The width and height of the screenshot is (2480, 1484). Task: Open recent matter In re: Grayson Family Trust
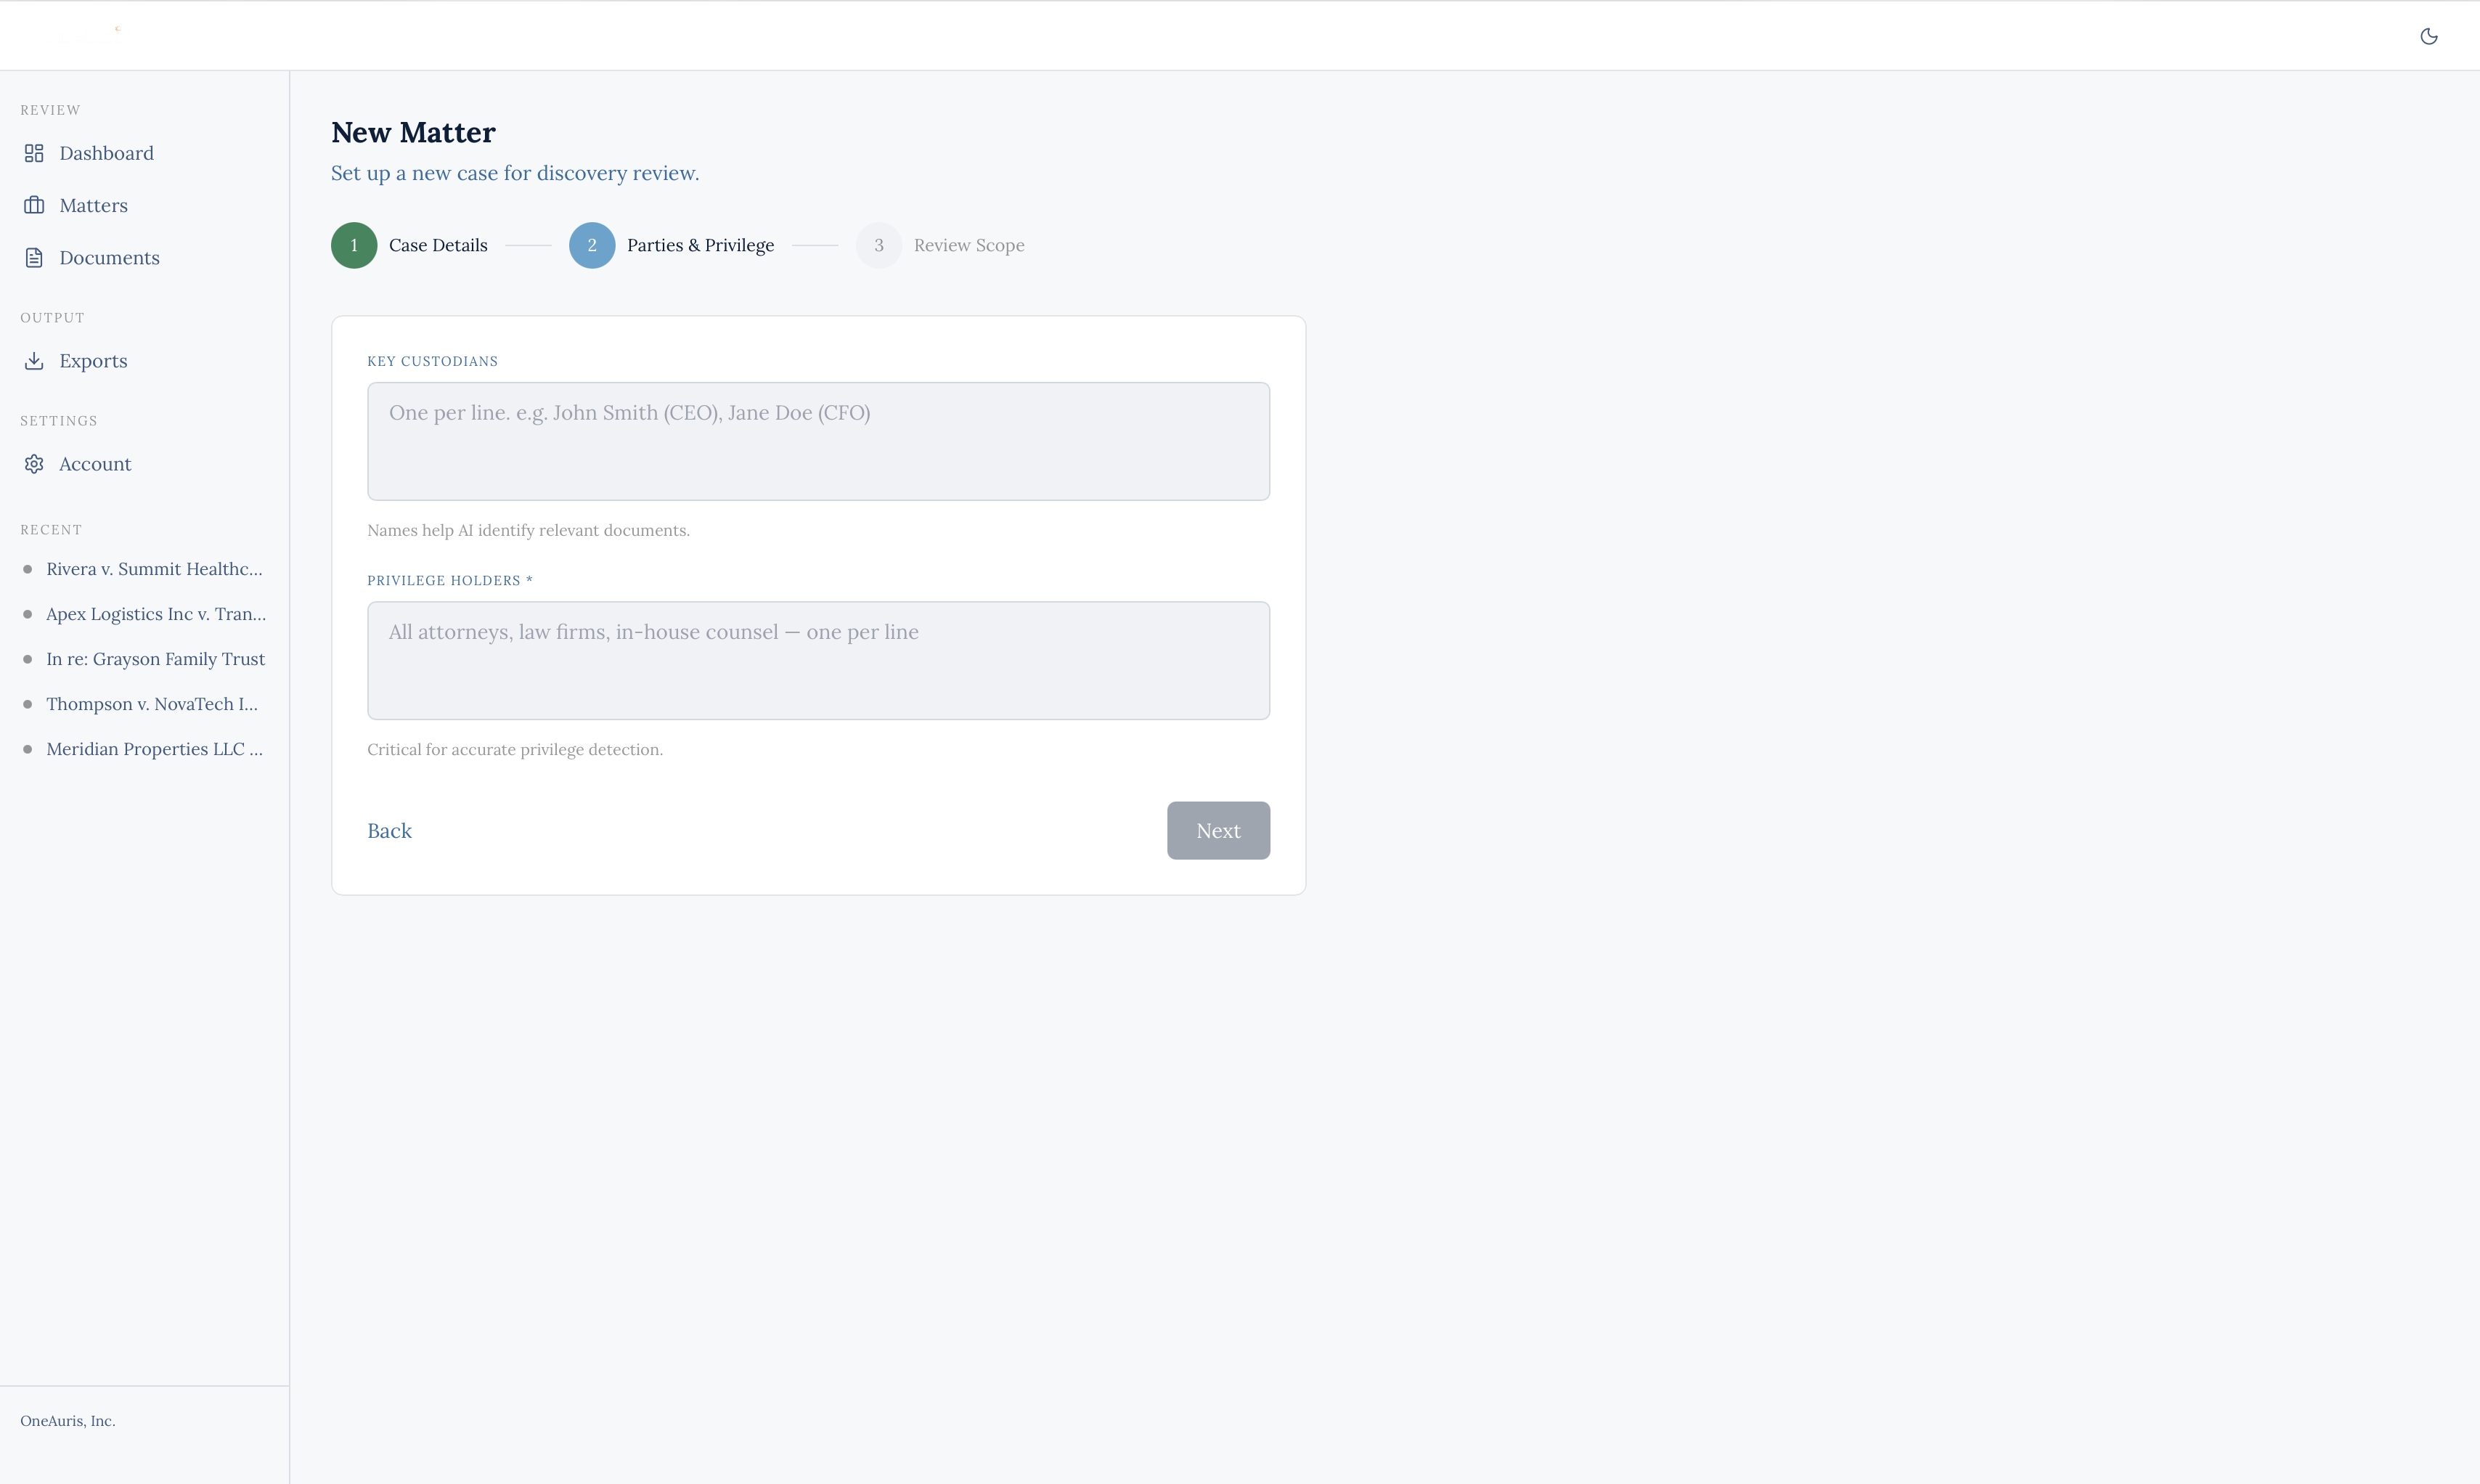(155, 659)
